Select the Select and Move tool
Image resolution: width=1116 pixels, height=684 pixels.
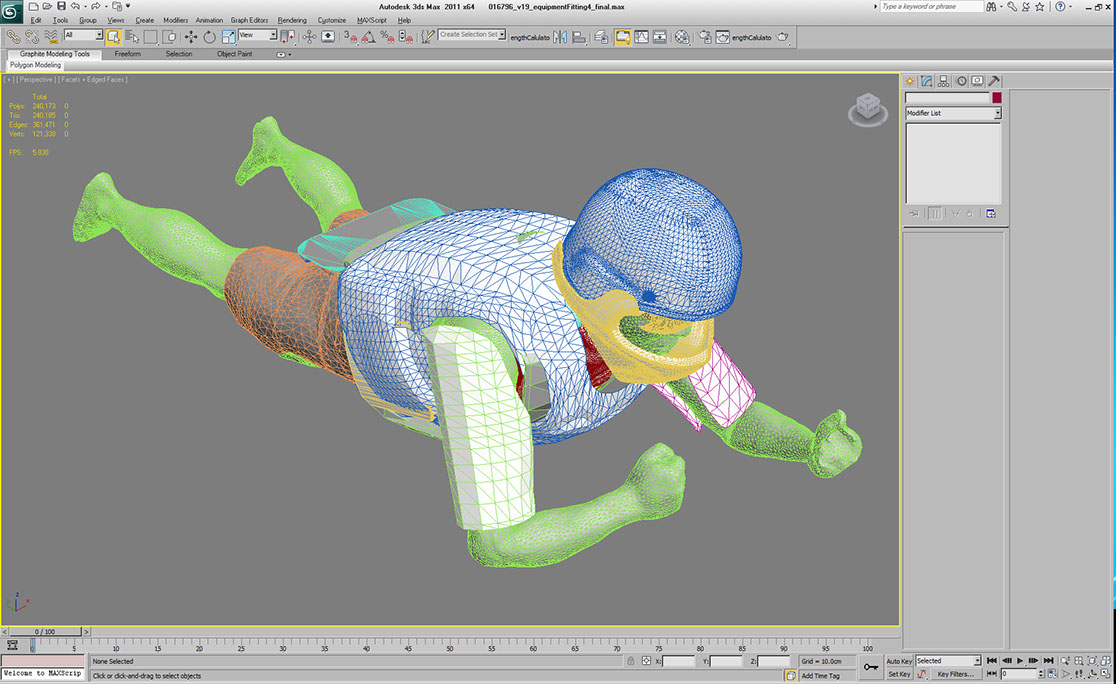190,36
